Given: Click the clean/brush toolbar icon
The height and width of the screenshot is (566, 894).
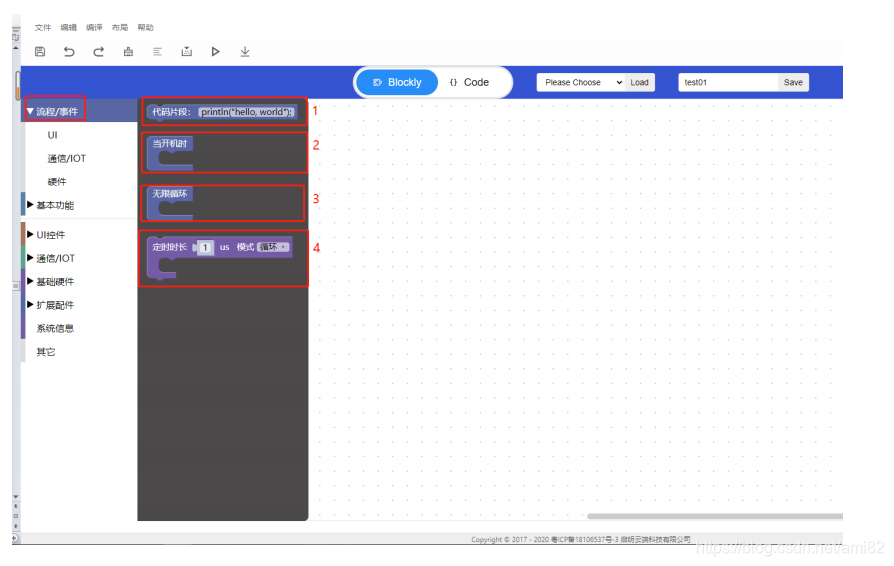Looking at the screenshot, I should pos(128,51).
